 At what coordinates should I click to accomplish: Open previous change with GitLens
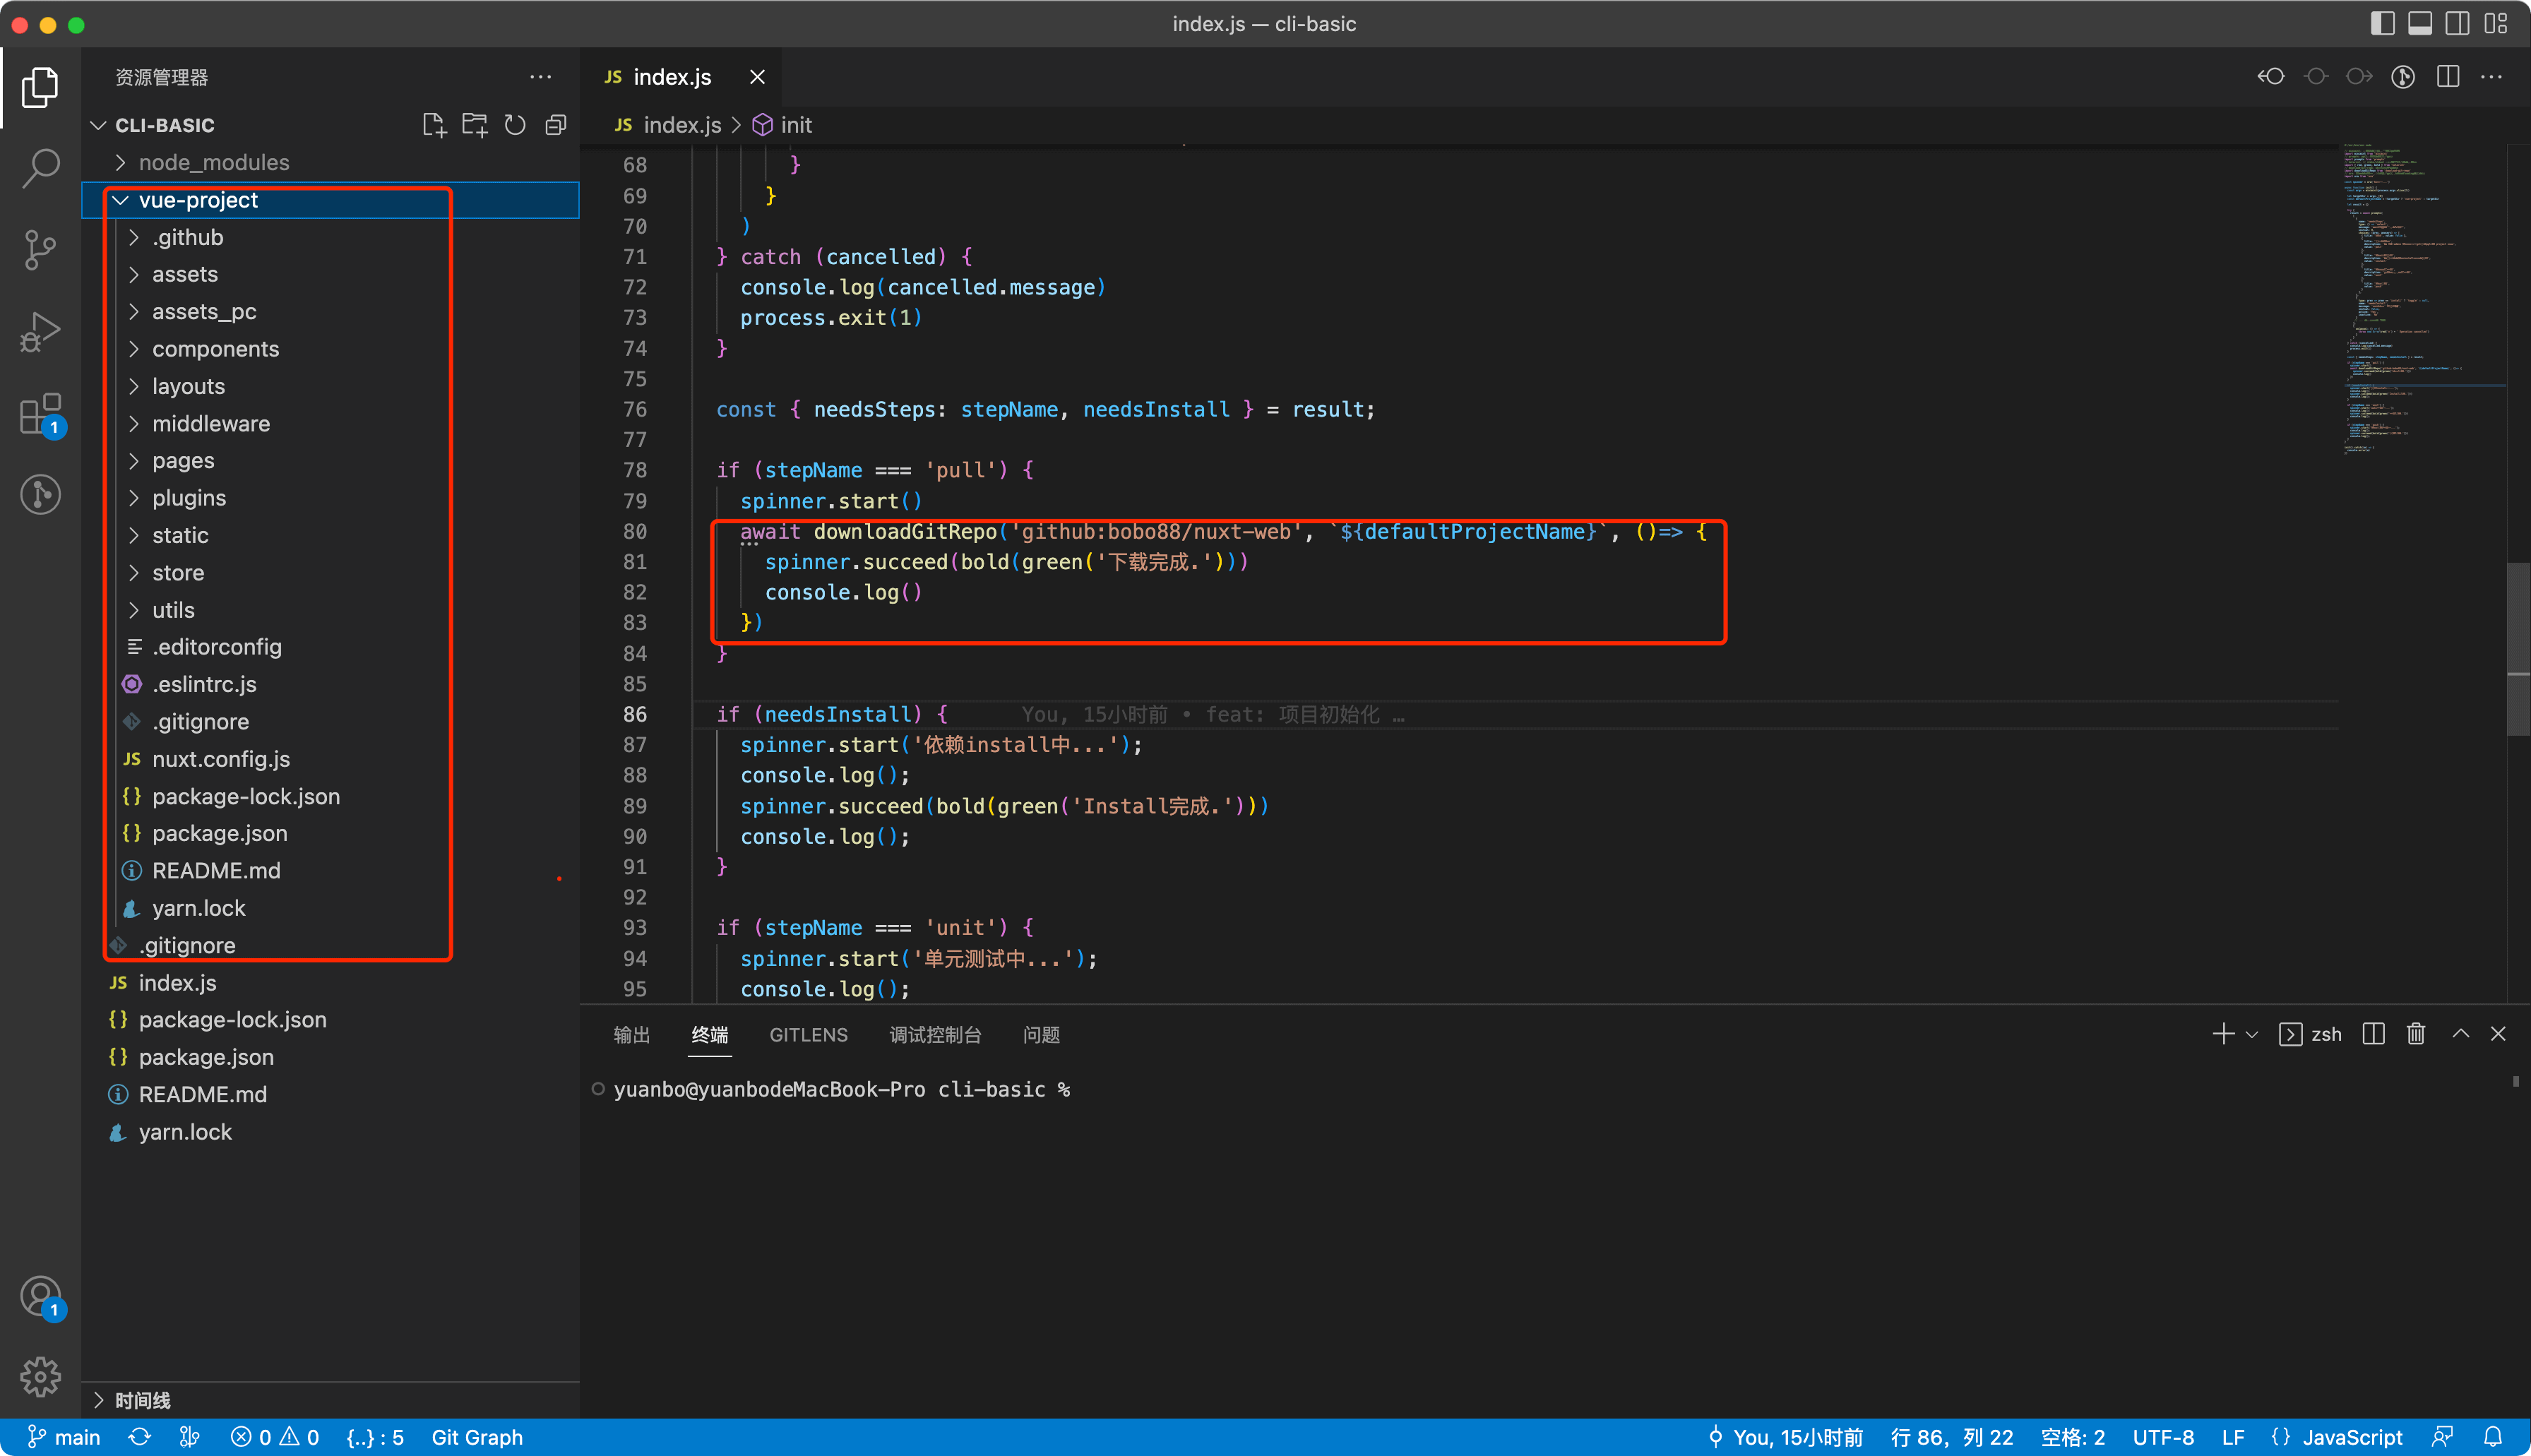[x=2271, y=77]
